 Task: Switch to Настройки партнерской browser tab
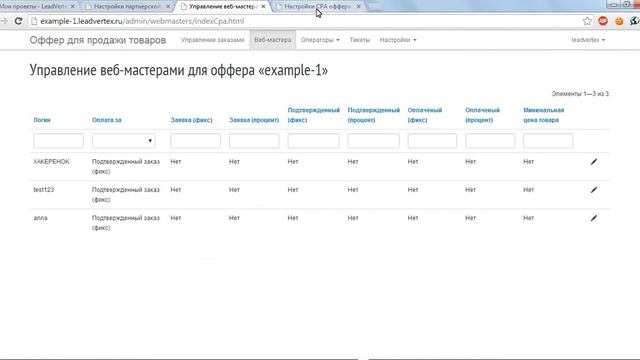coord(127,7)
